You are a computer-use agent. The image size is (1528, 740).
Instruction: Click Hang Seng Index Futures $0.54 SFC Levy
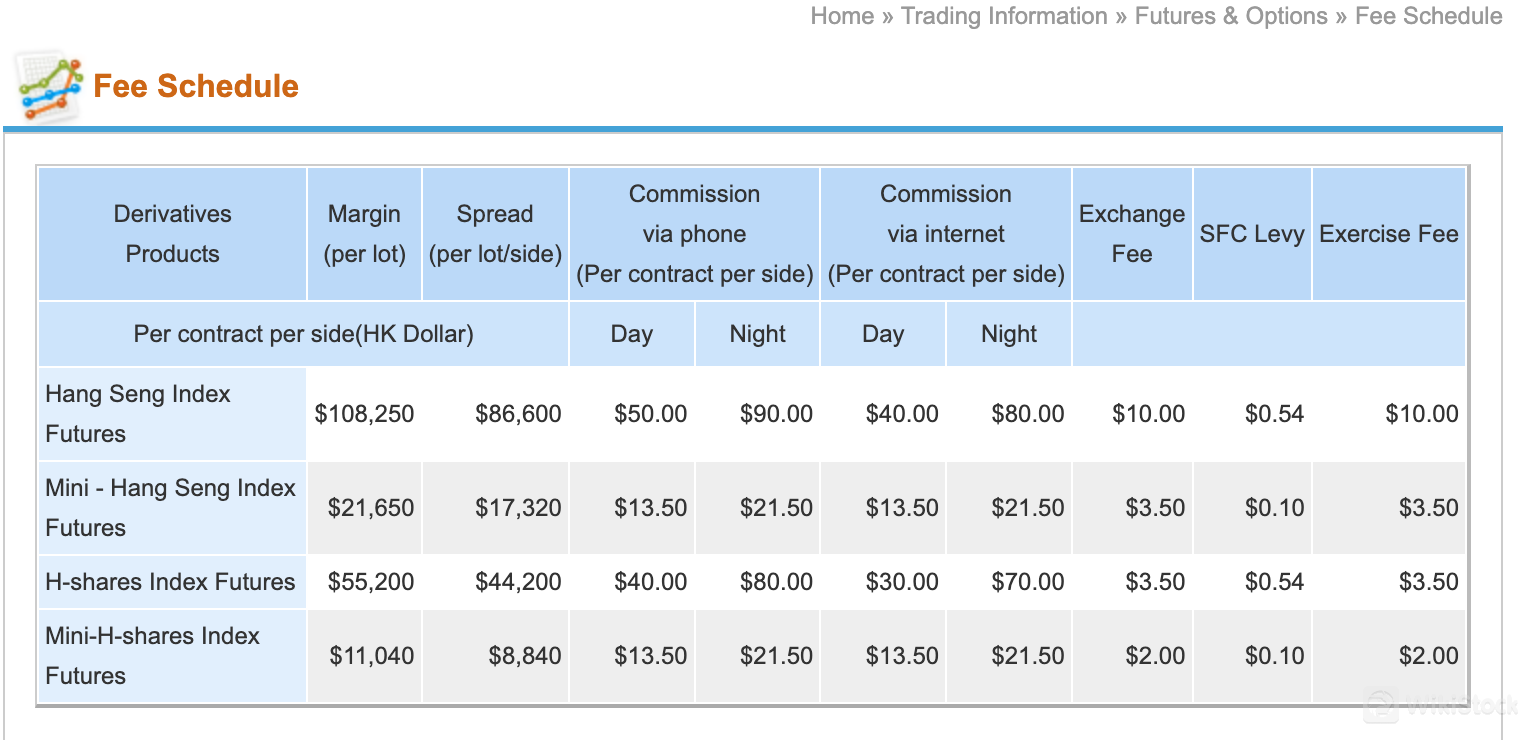click(1275, 414)
